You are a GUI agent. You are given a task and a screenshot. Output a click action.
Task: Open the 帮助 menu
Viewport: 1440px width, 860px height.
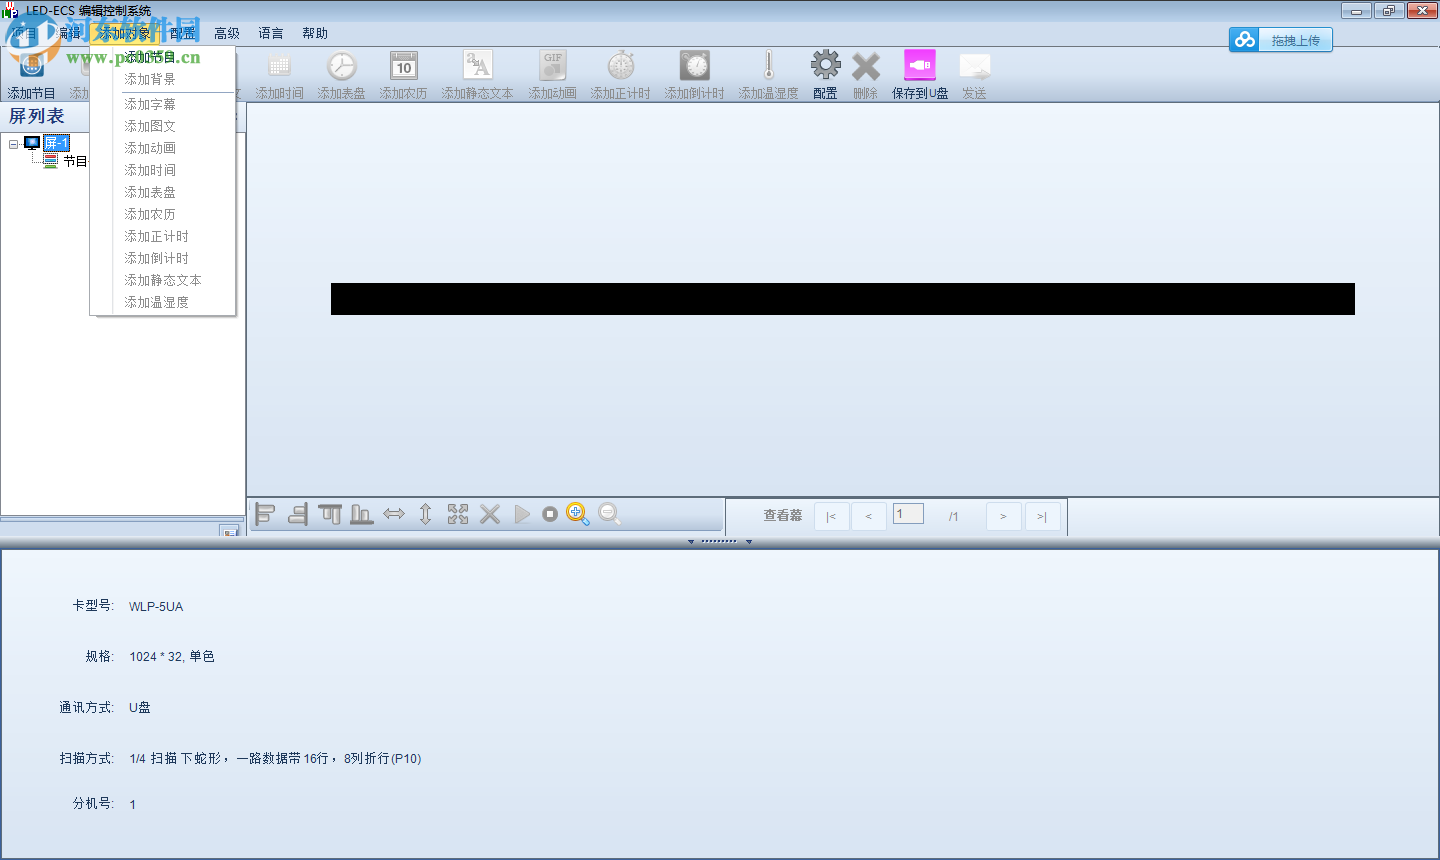pyautogui.click(x=315, y=33)
